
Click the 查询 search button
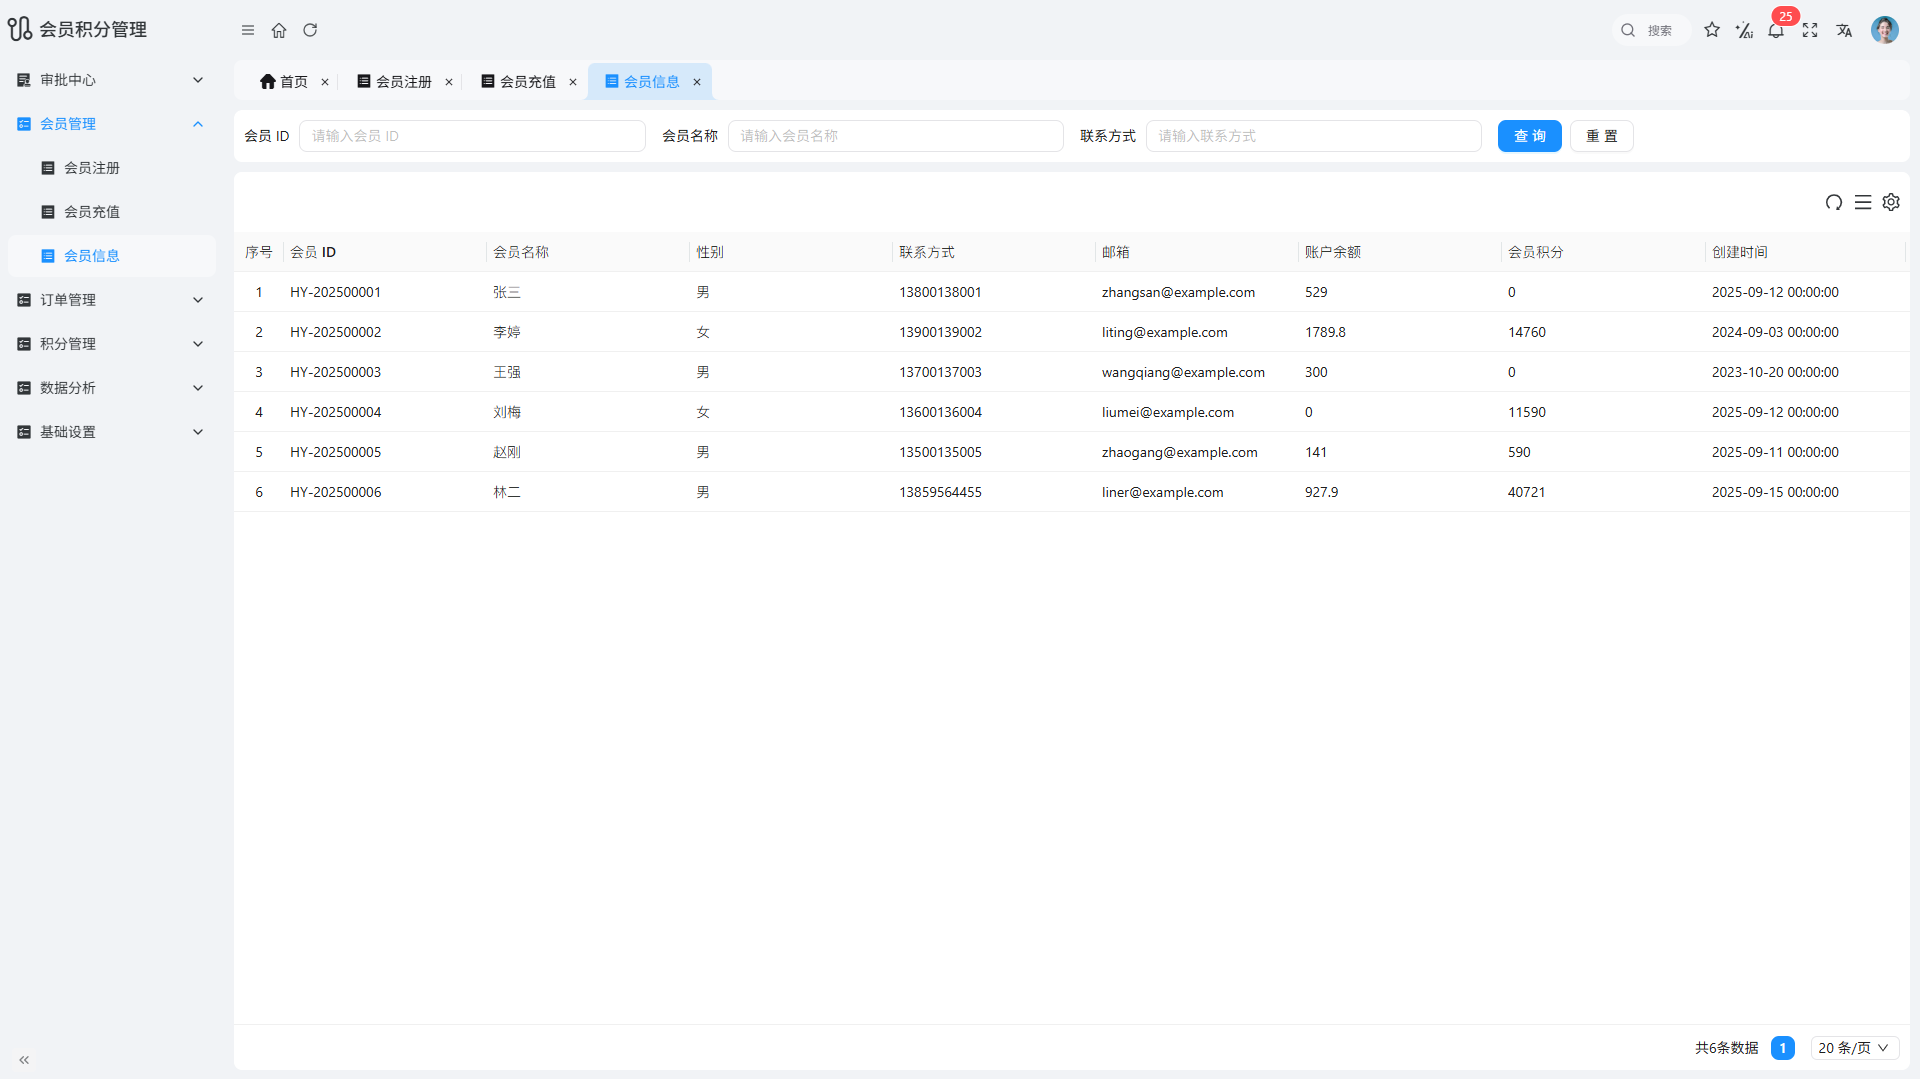coord(1529,136)
